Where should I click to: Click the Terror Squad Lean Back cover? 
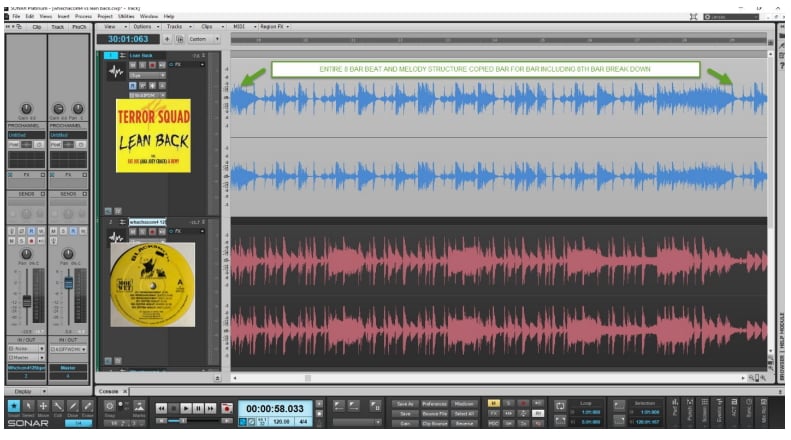tap(153, 136)
